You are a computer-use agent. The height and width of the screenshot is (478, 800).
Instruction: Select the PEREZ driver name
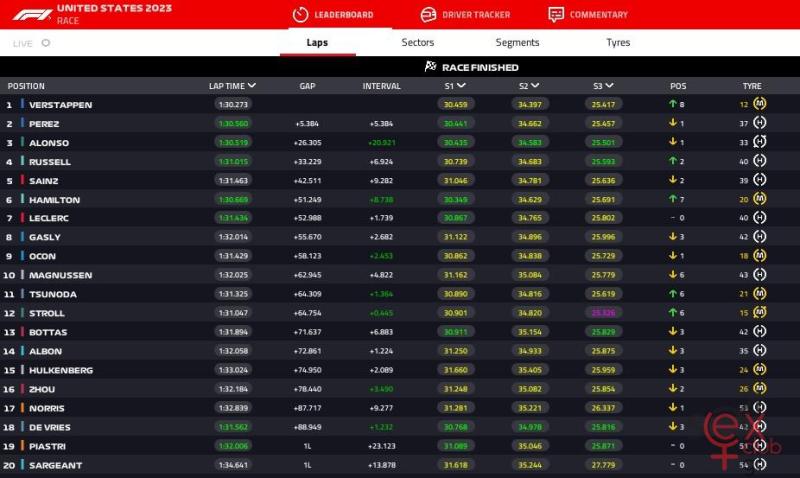[44, 123]
